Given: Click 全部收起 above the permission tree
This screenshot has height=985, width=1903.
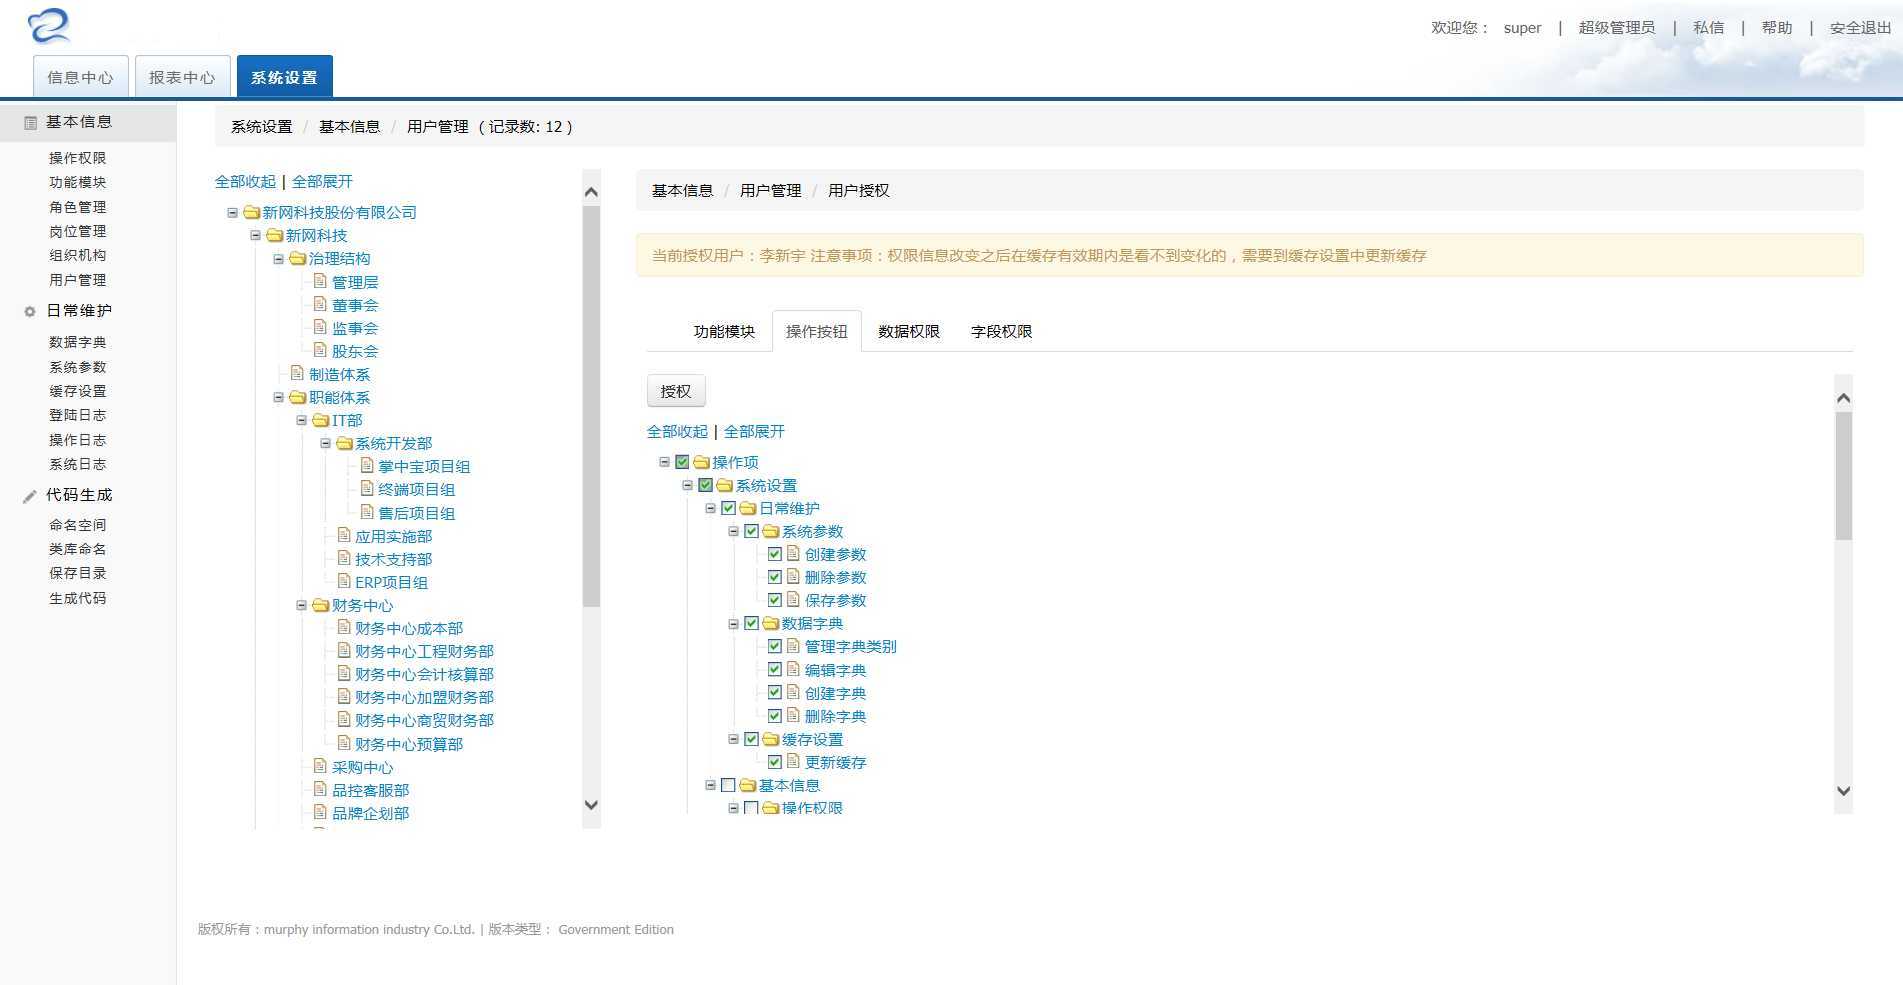Looking at the screenshot, I should [677, 431].
